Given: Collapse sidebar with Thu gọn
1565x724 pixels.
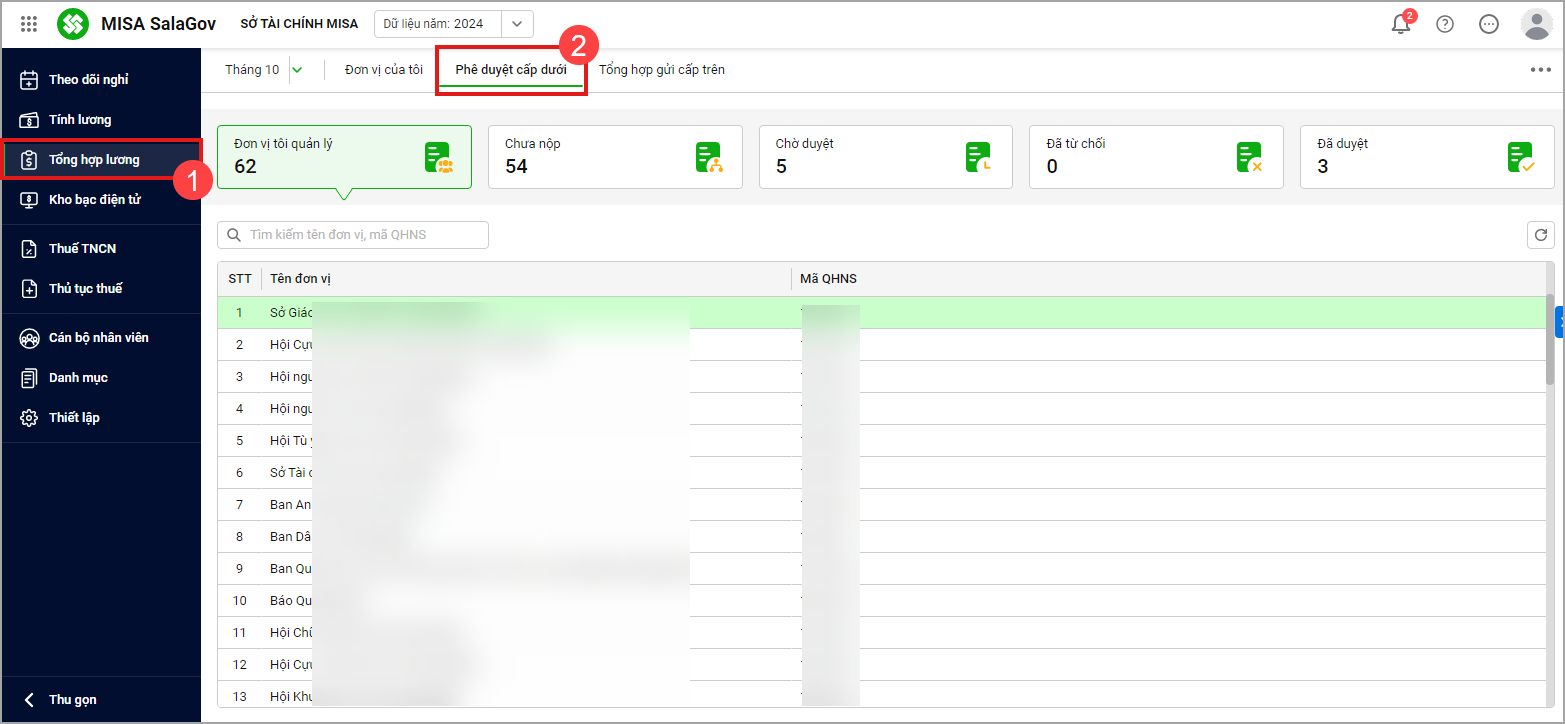Looking at the screenshot, I should point(72,700).
